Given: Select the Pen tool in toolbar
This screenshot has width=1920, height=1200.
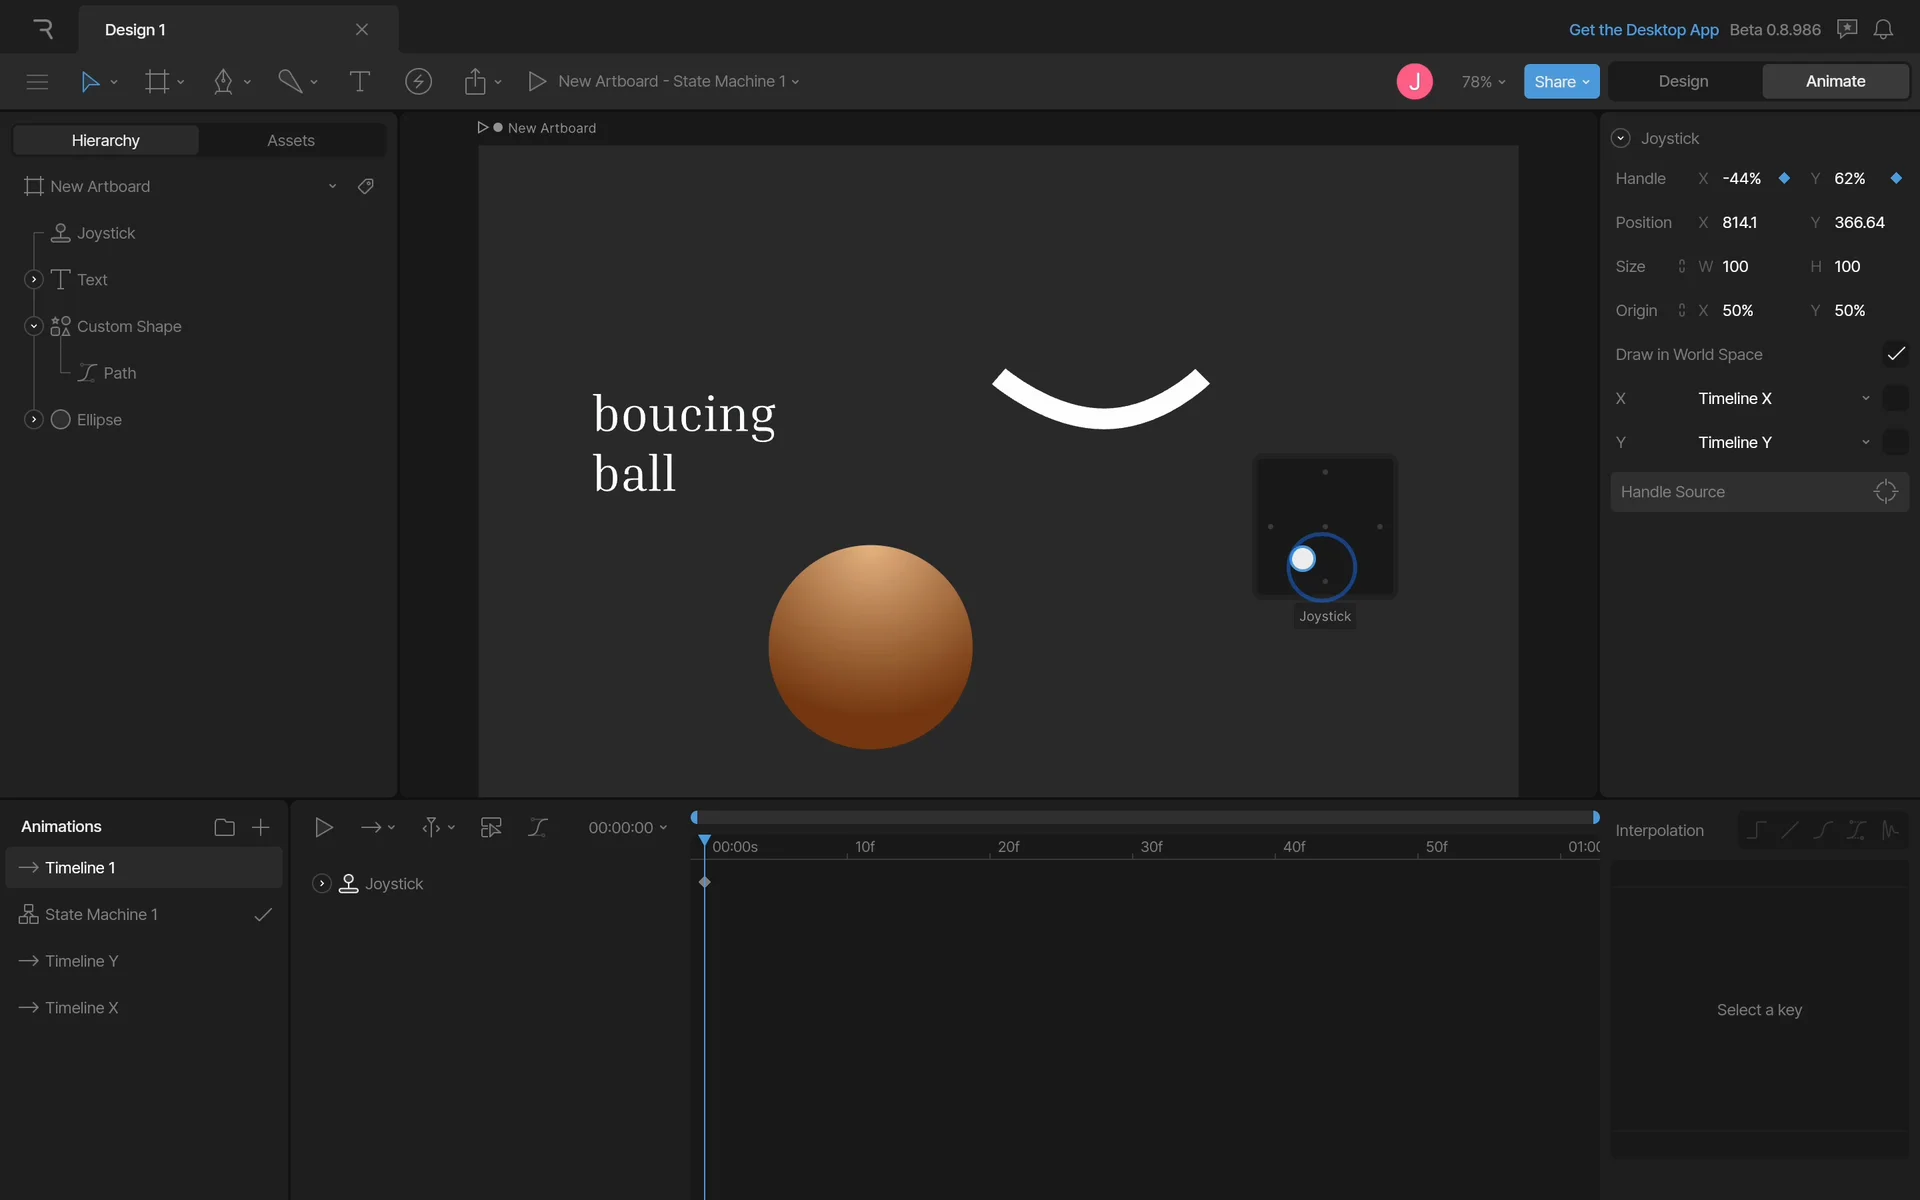Looking at the screenshot, I should point(223,82).
